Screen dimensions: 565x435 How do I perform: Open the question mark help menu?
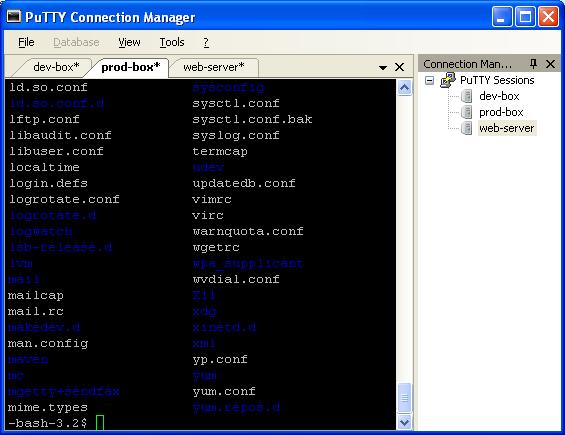[x=206, y=42]
